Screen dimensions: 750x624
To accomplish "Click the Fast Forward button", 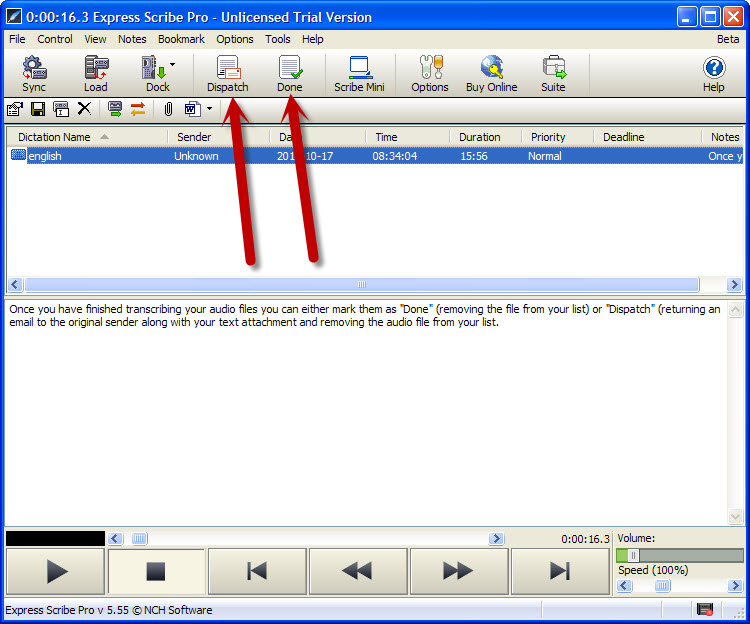I will [x=459, y=571].
